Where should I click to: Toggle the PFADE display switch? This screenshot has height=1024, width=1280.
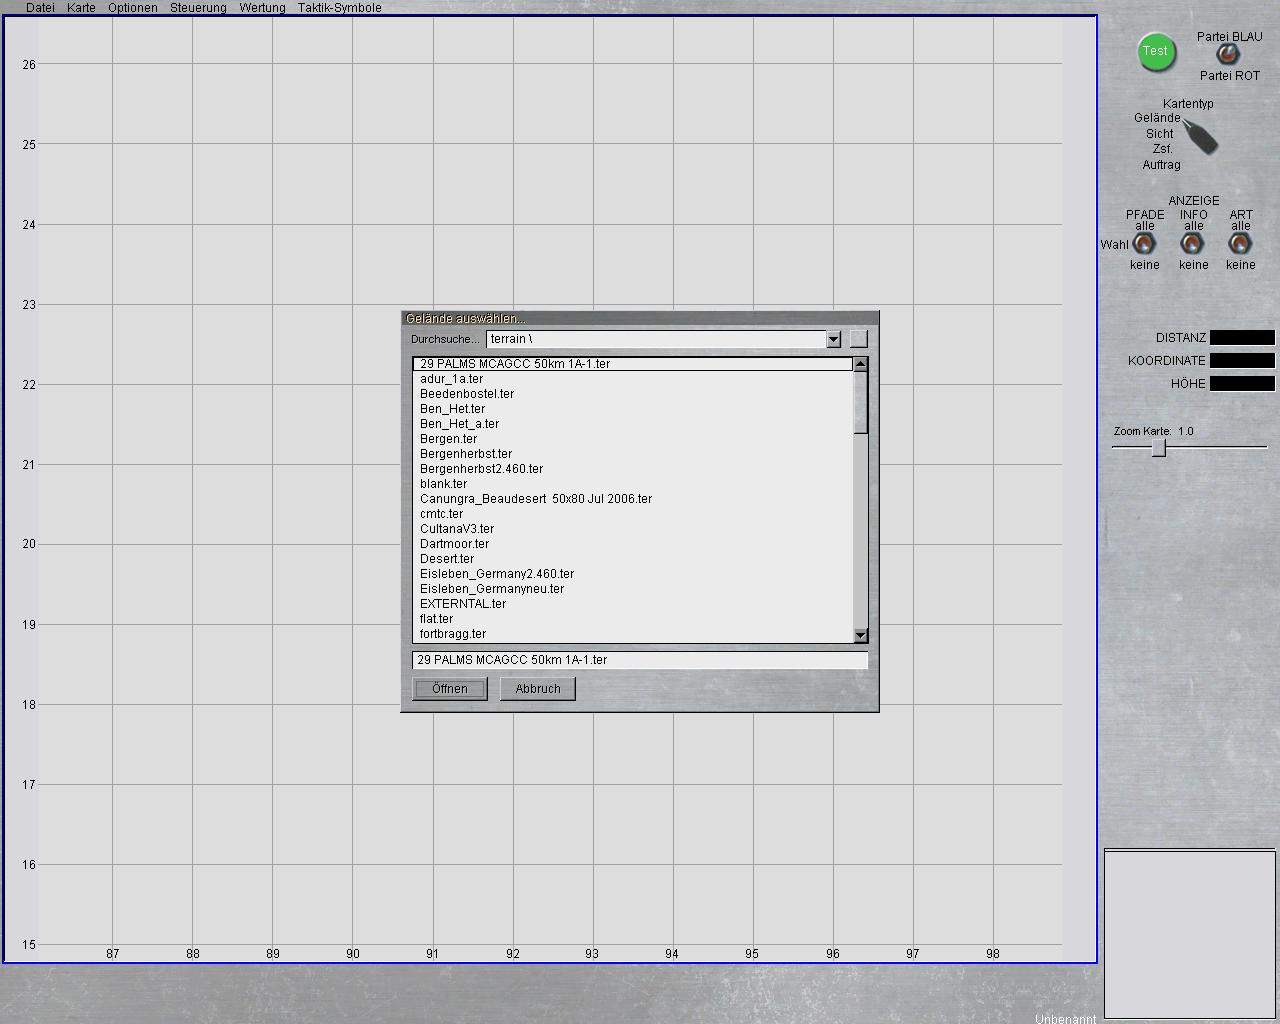tap(1144, 244)
